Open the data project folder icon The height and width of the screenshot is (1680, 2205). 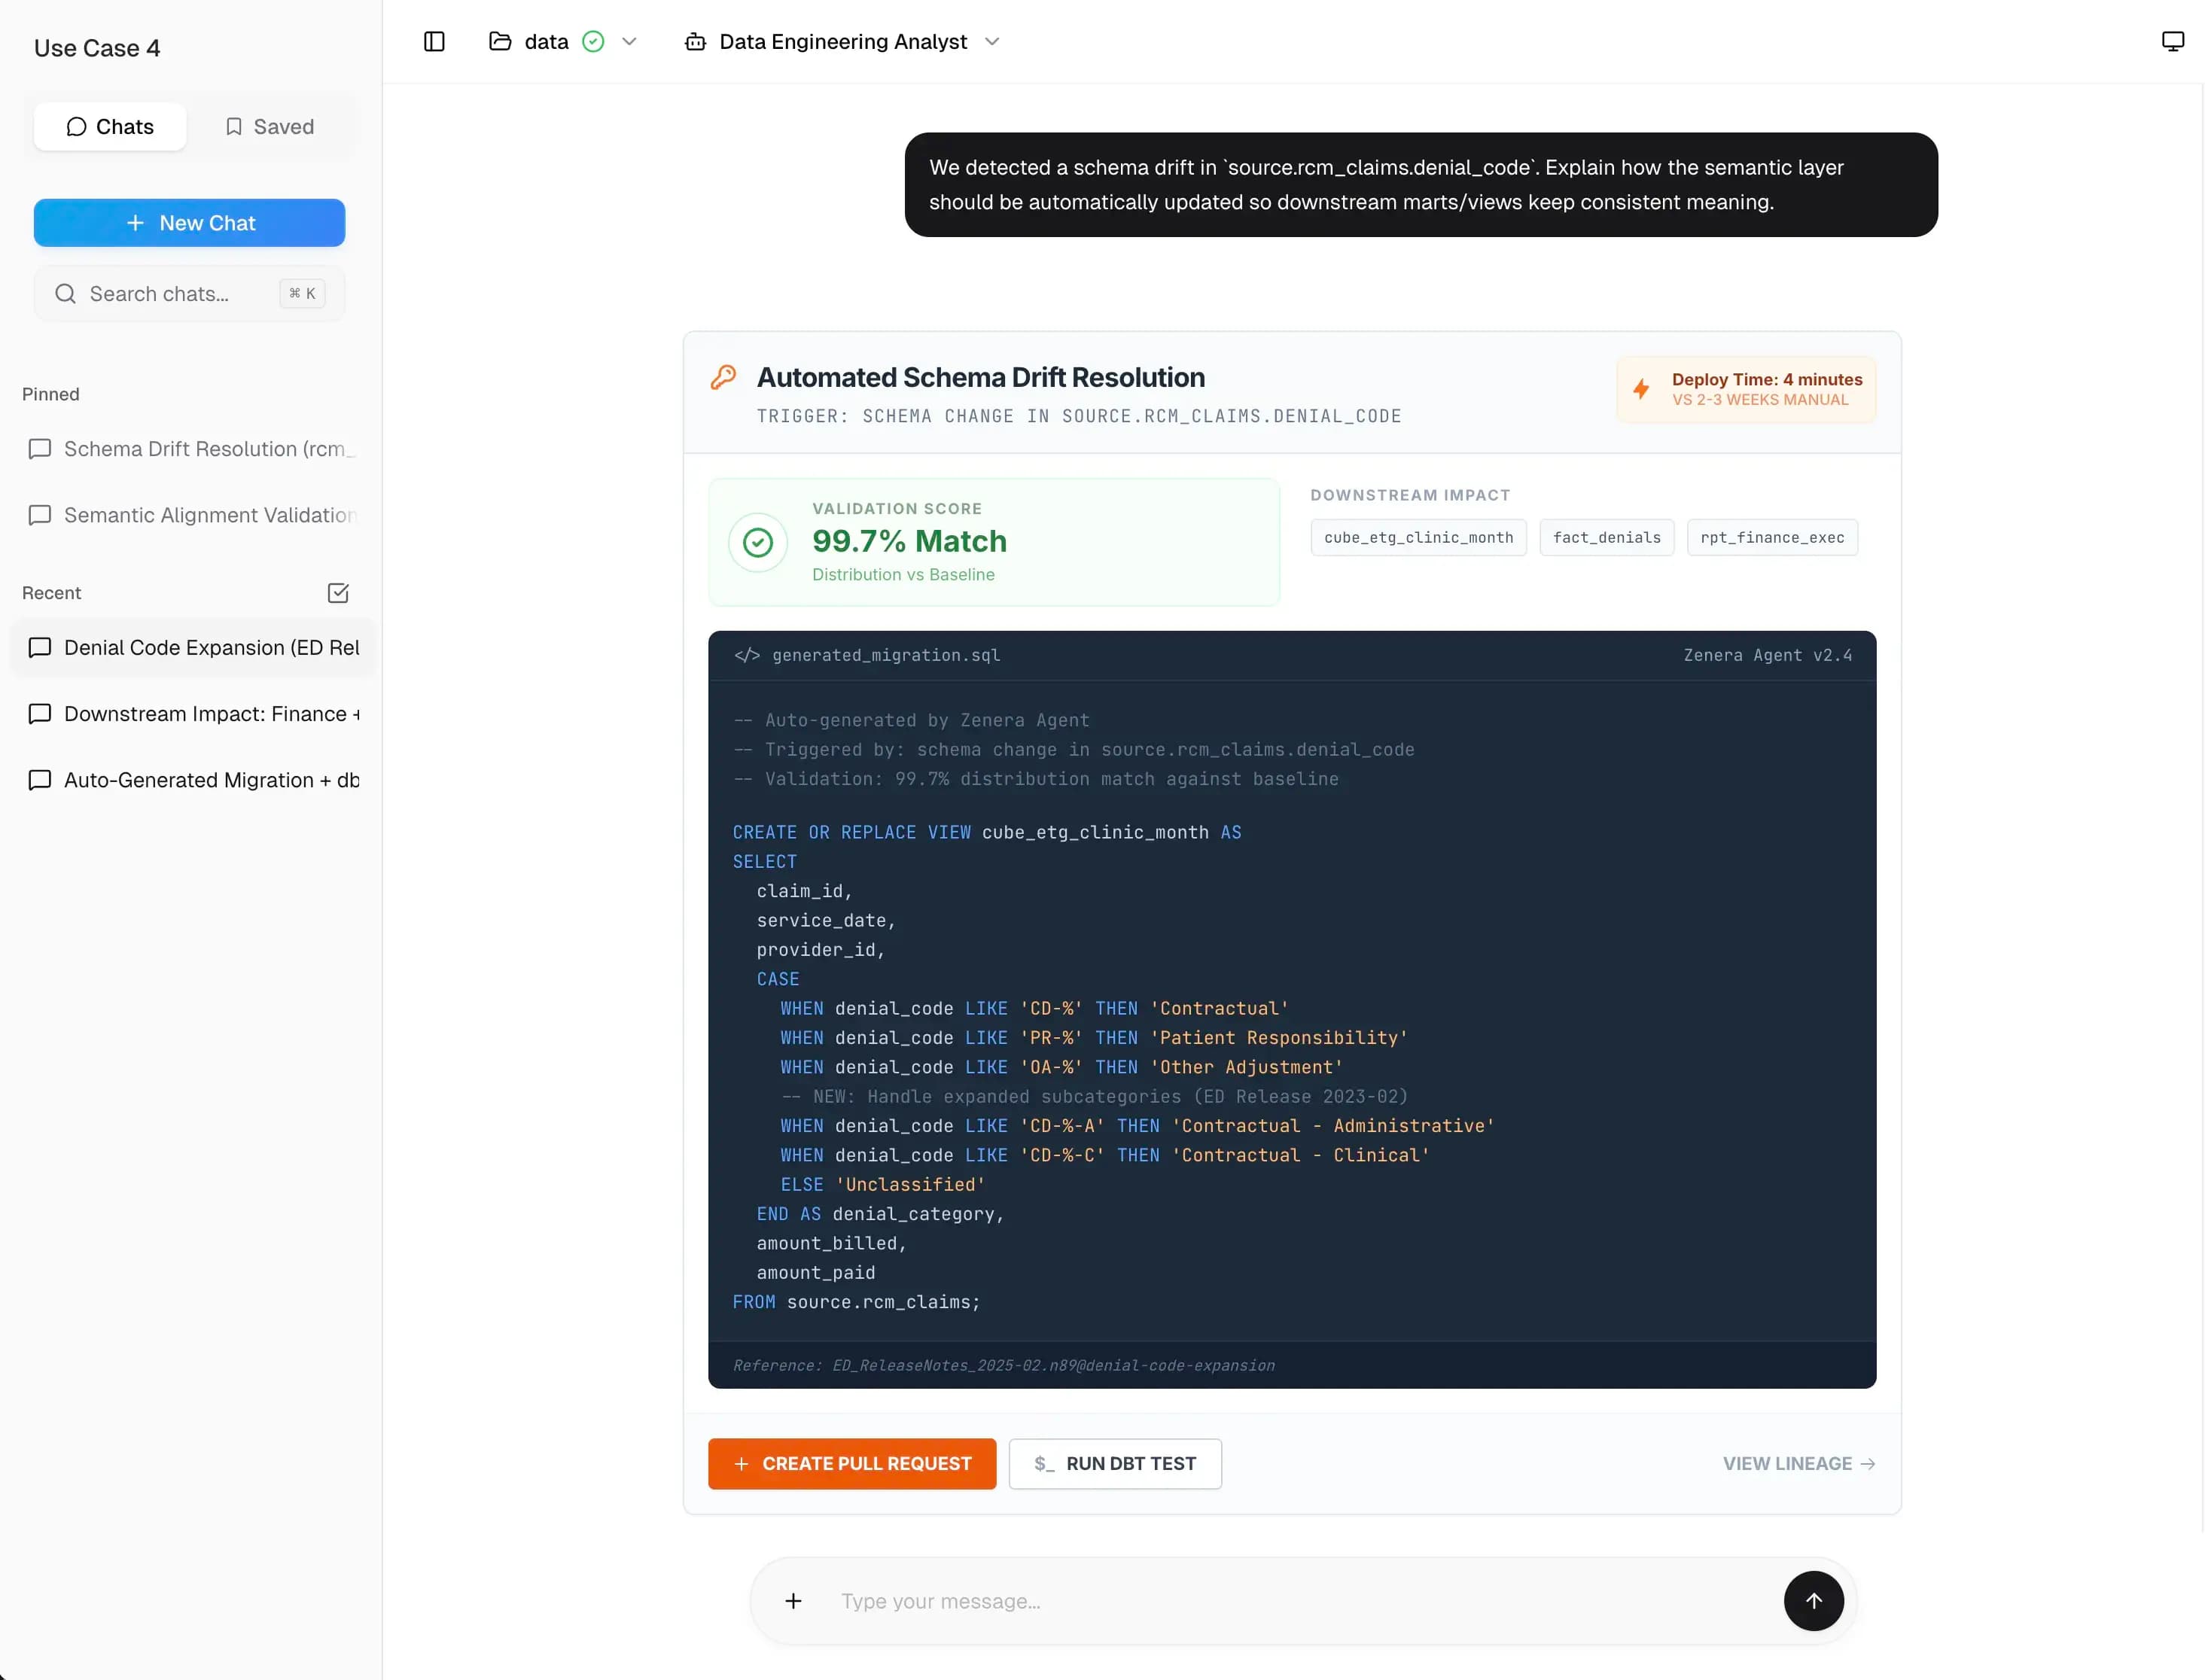click(501, 41)
